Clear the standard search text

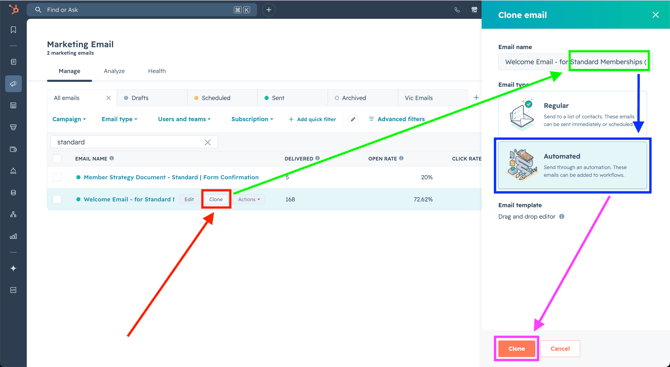point(207,142)
